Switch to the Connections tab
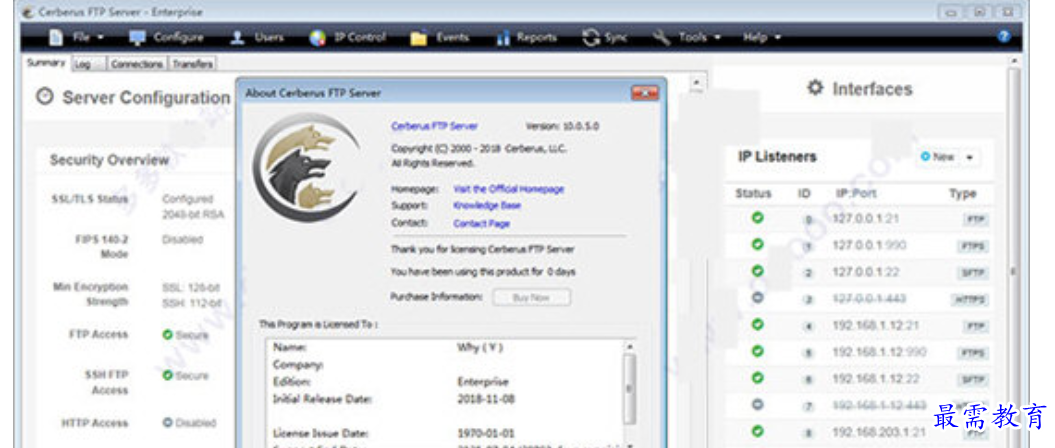Screen dimensions: 1055x448 point(137,64)
